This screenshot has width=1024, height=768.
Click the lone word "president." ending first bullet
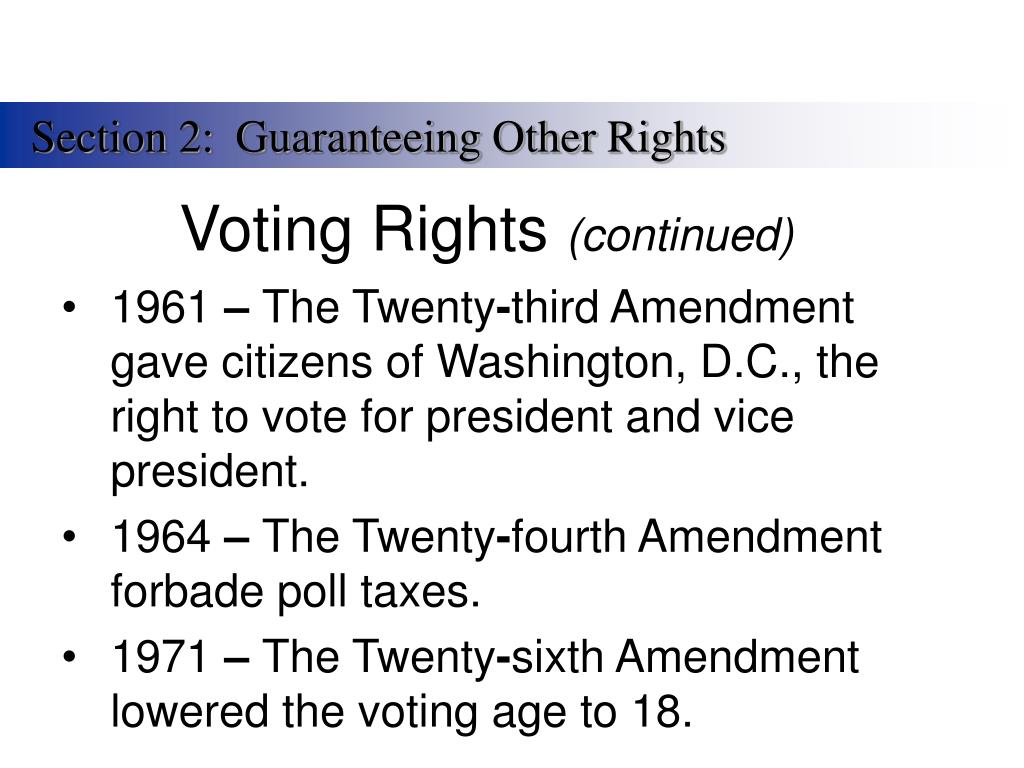pos(209,472)
